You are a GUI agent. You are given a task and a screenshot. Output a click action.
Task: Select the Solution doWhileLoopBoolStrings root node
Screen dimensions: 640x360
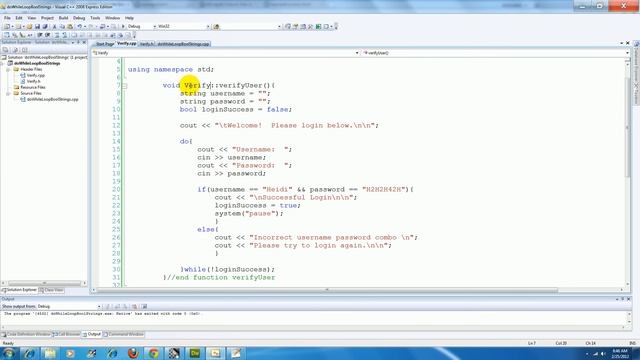point(45,58)
